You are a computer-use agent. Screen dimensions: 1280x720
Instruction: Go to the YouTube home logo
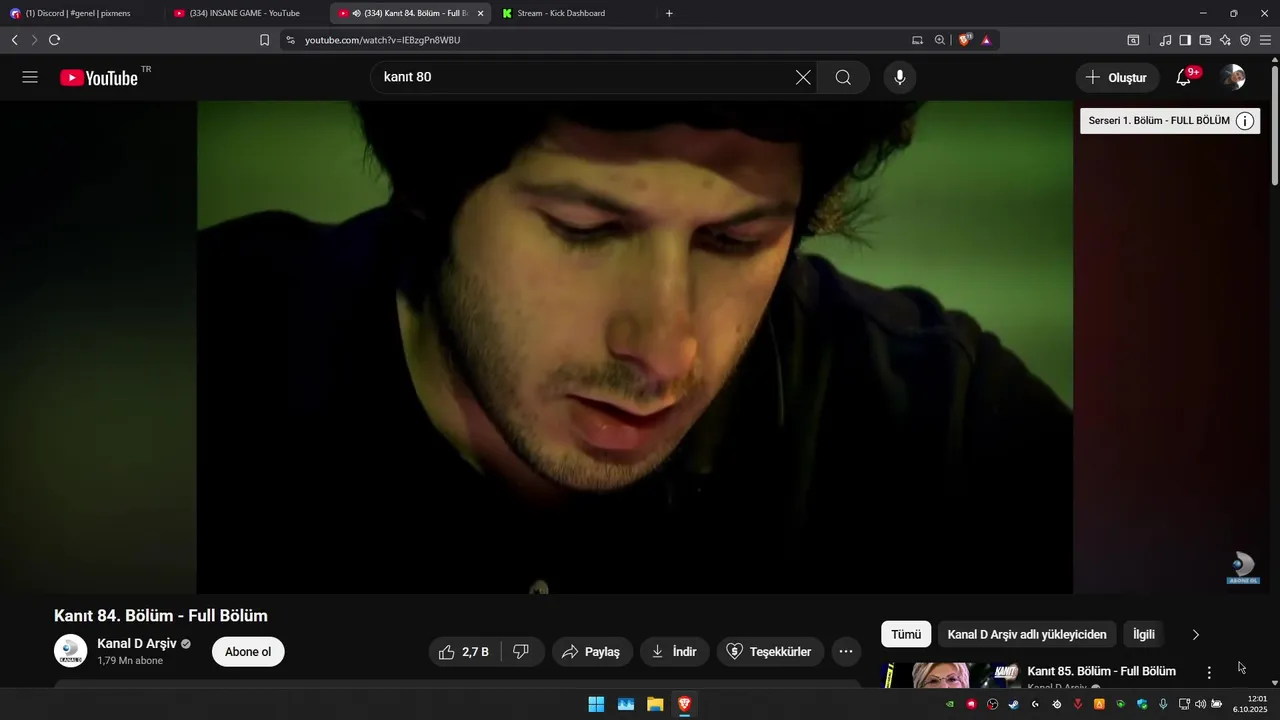click(99, 77)
